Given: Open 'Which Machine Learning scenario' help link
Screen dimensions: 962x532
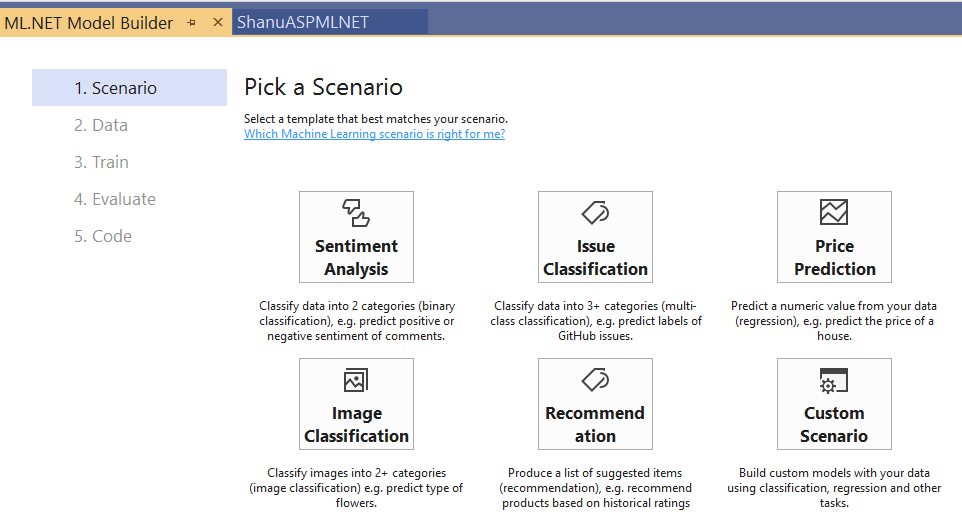Looking at the screenshot, I should (374, 134).
